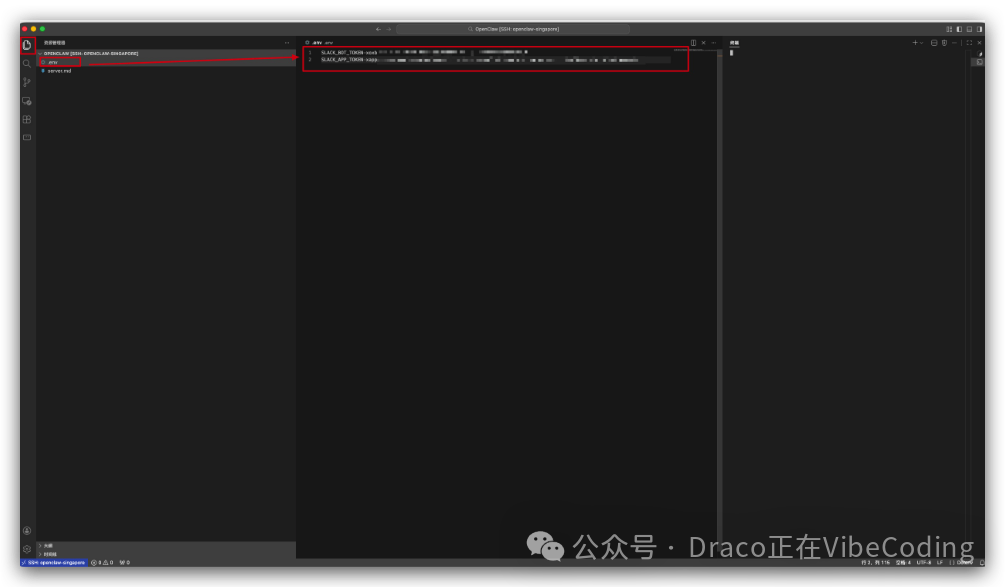Viewport: 1005px width, 587px height.
Task: Select the upper terminal instance in list
Action: (979, 54)
